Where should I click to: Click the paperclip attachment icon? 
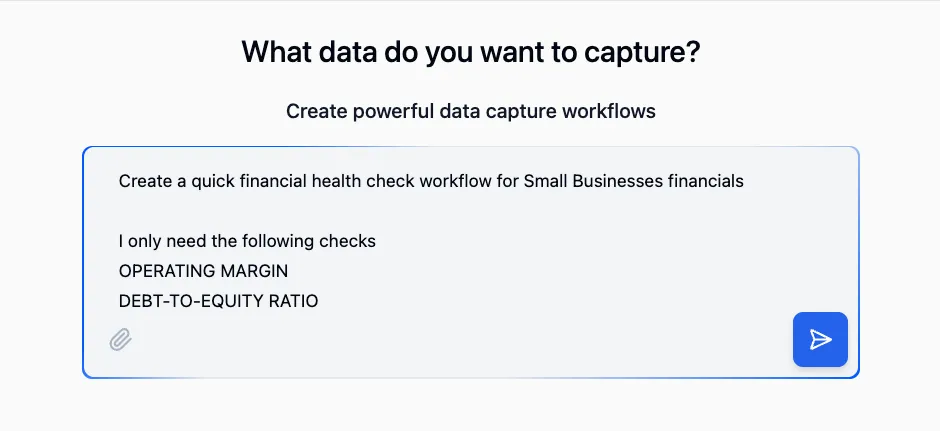(x=121, y=340)
